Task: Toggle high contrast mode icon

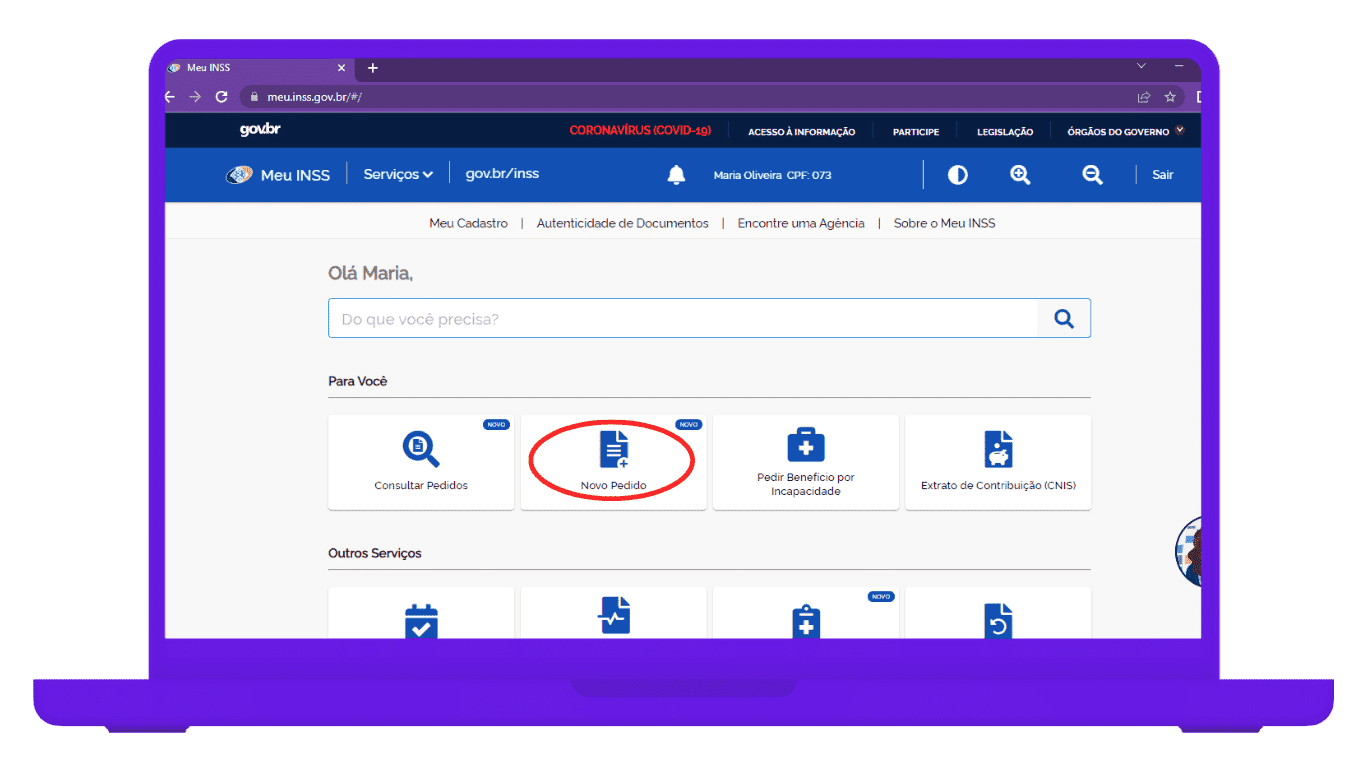Action: [957, 175]
